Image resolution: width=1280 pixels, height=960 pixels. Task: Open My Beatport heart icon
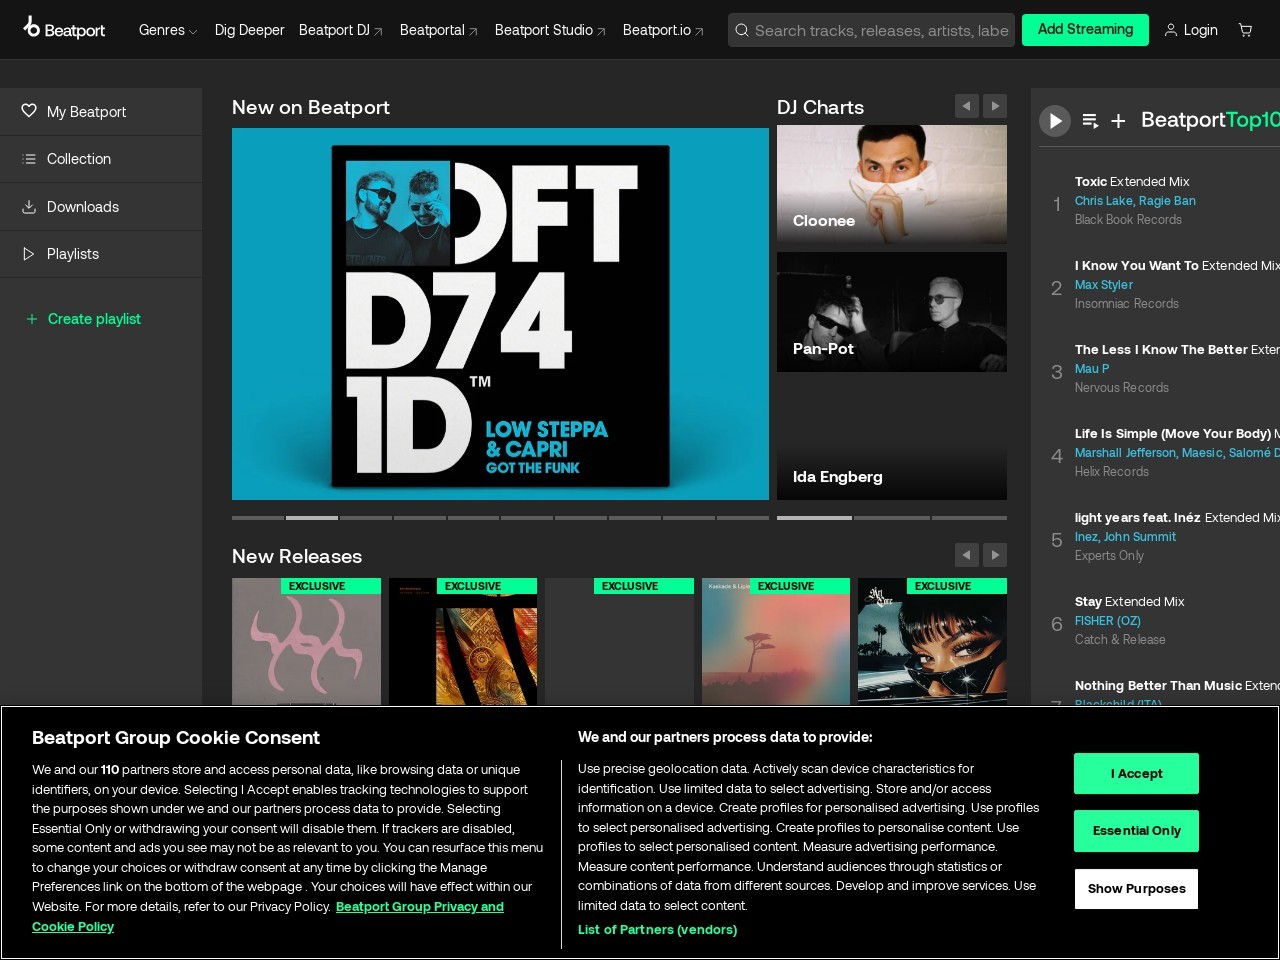pos(29,111)
